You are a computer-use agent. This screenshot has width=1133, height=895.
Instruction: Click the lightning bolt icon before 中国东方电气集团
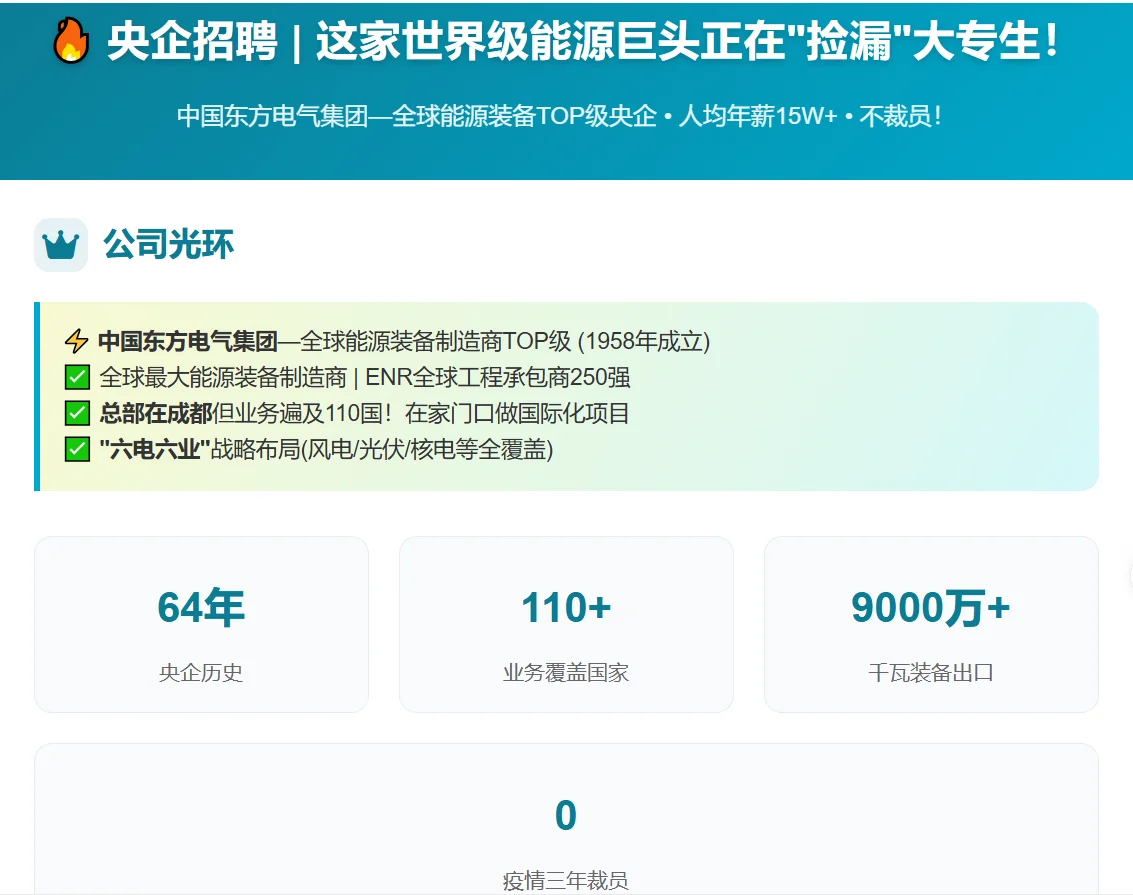[x=77, y=341]
